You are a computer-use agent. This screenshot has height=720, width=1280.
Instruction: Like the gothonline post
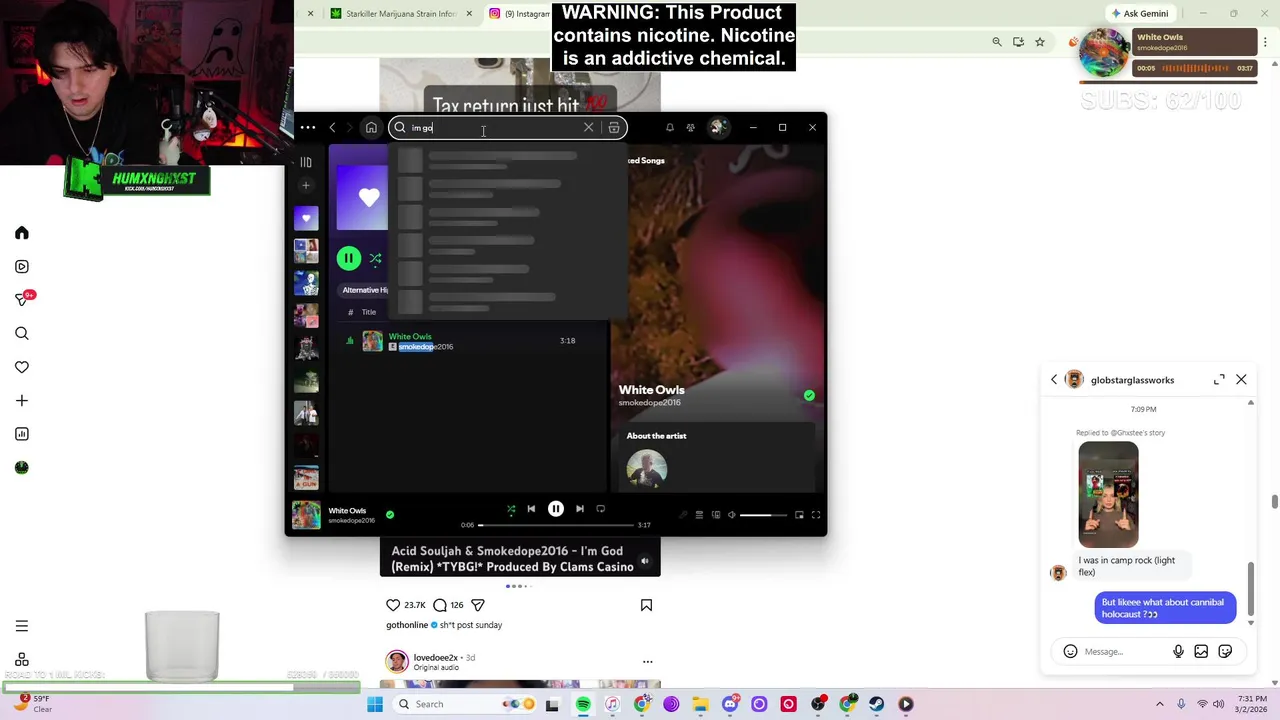[393, 605]
